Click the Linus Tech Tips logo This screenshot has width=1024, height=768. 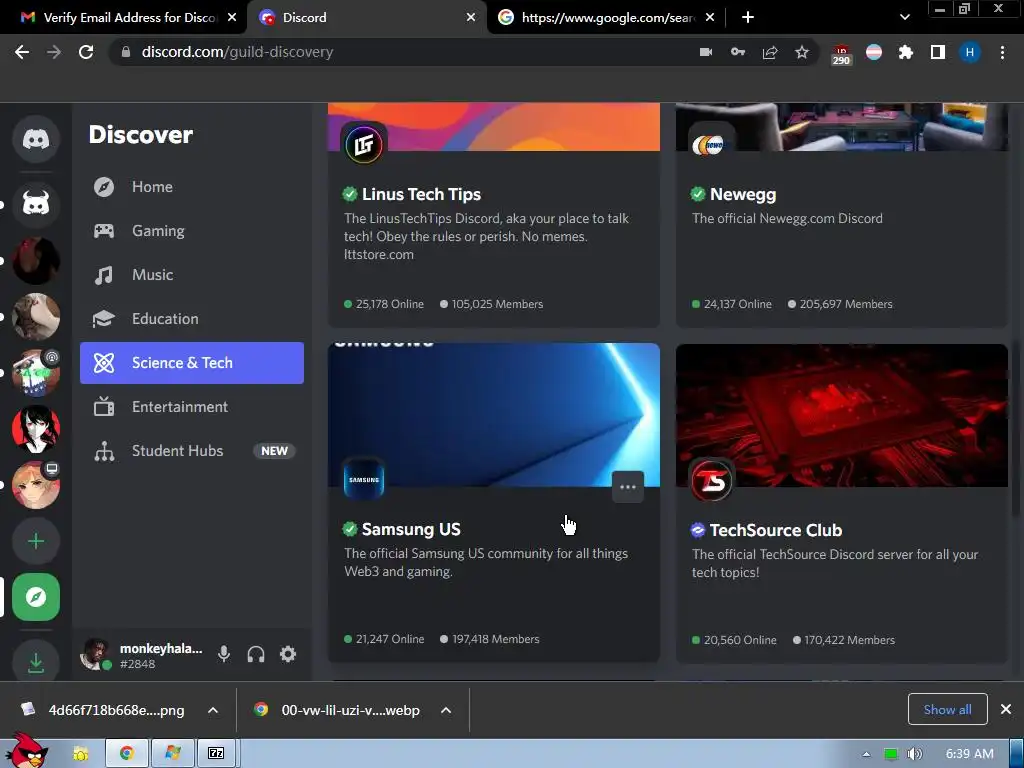[364, 144]
